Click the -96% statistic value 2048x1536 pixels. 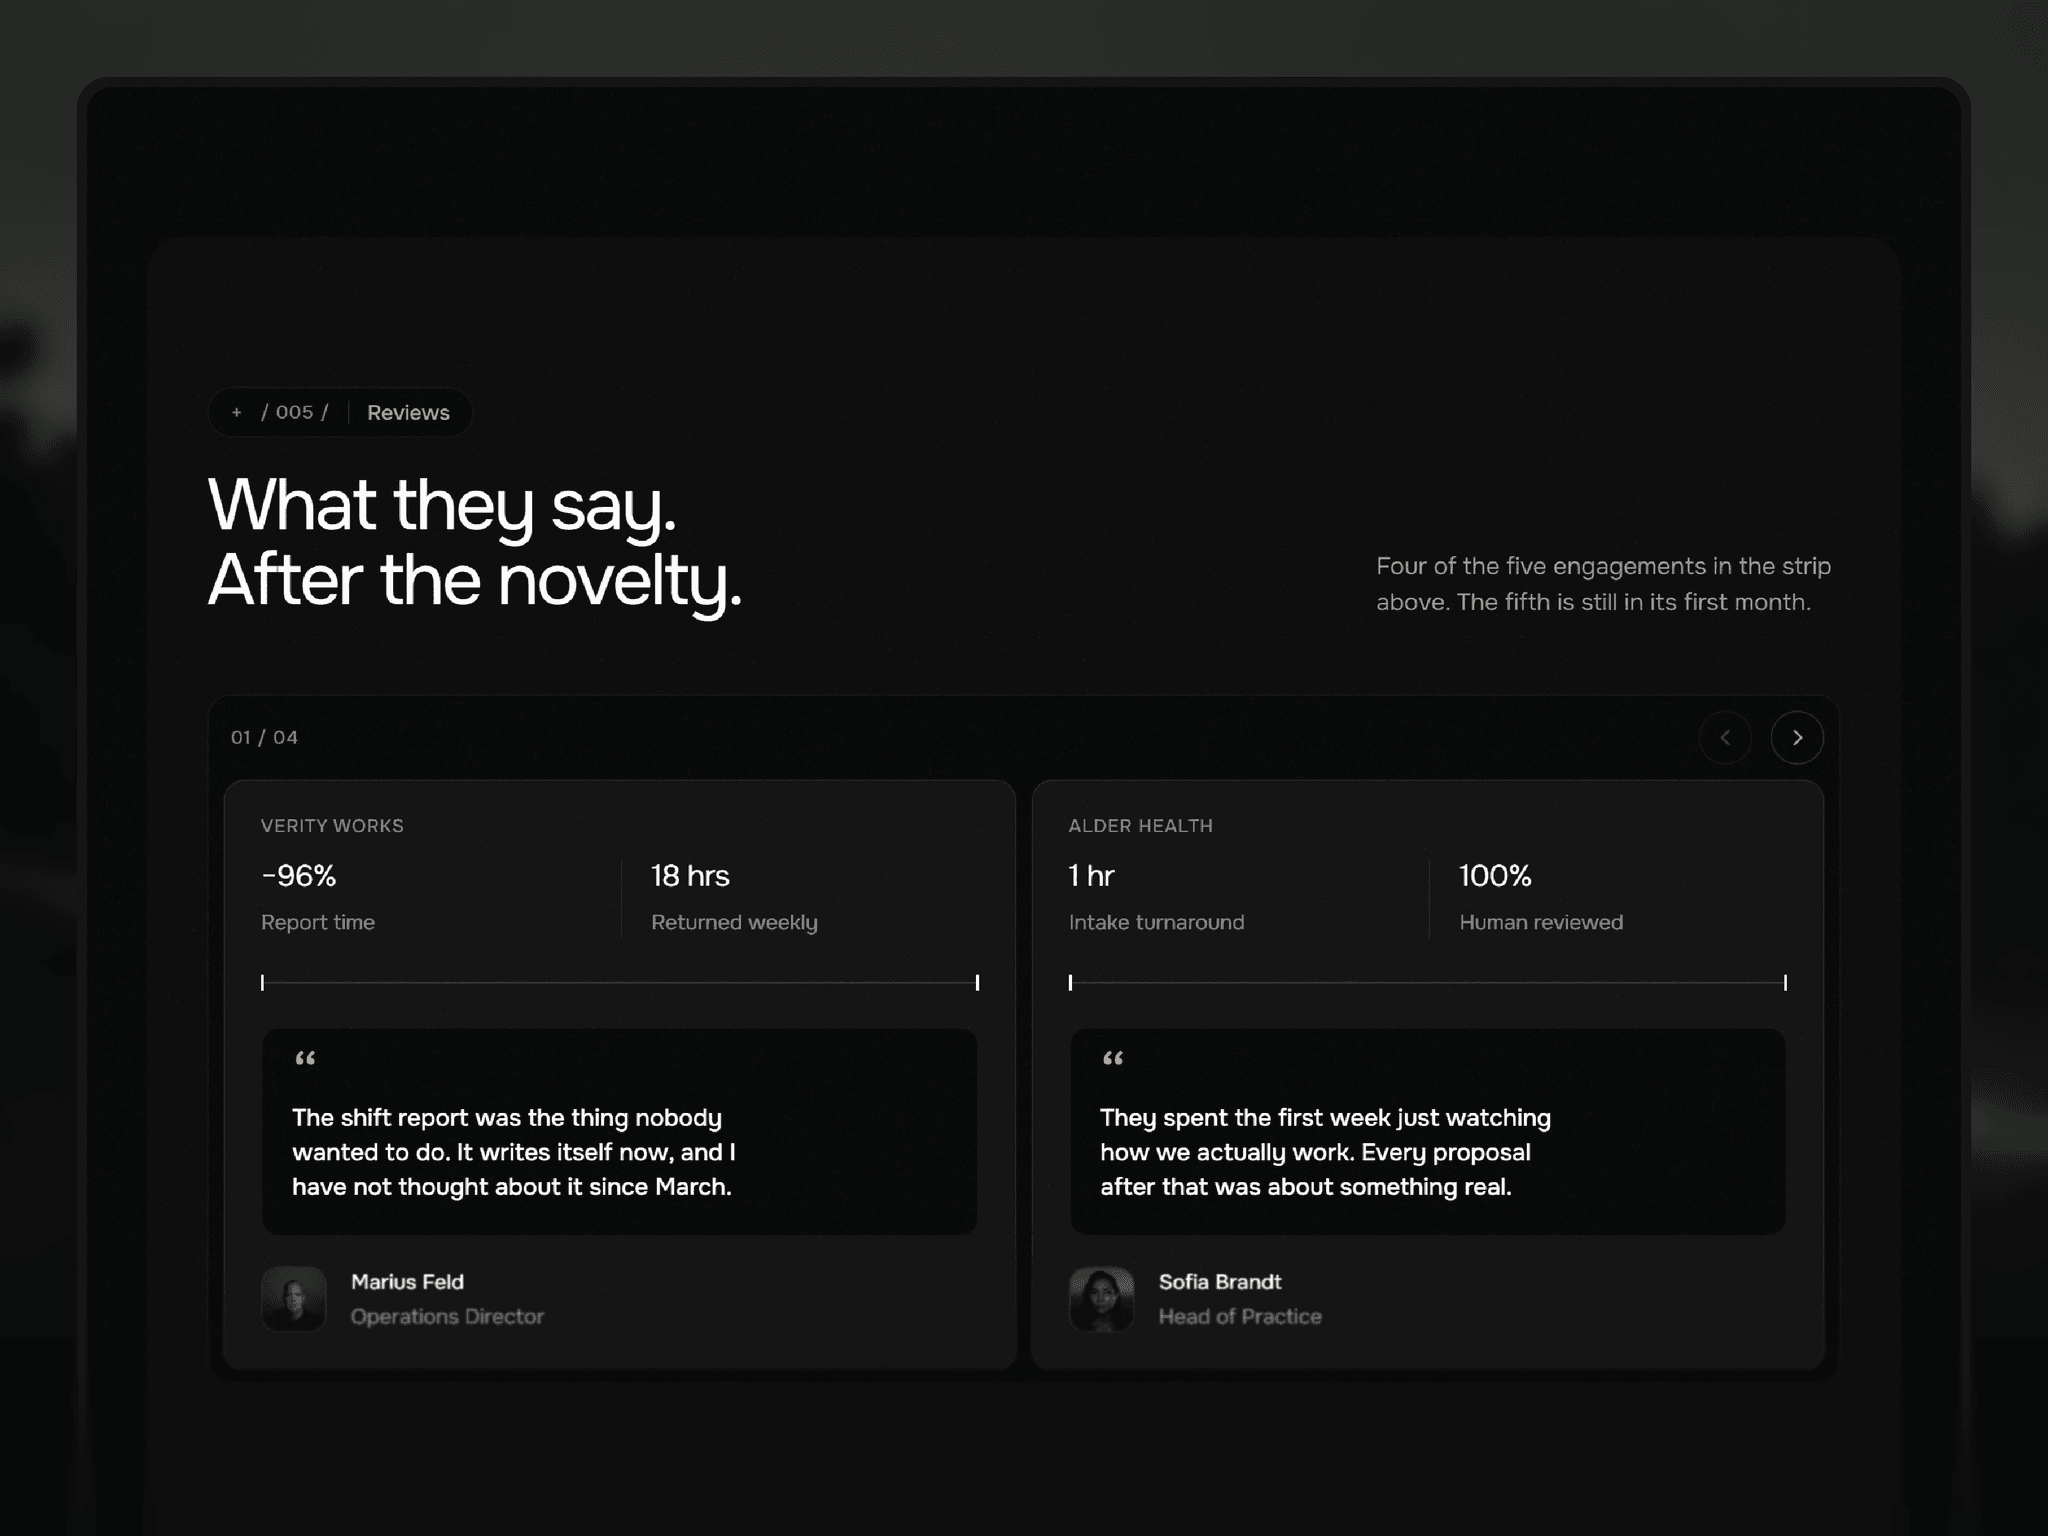(x=299, y=875)
